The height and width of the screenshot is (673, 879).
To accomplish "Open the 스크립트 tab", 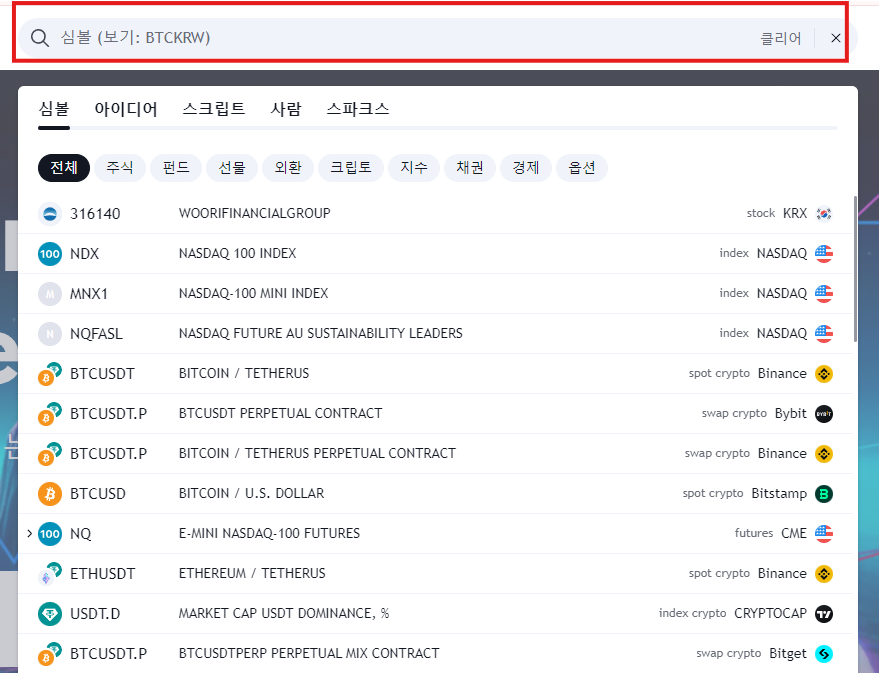I will pos(214,109).
